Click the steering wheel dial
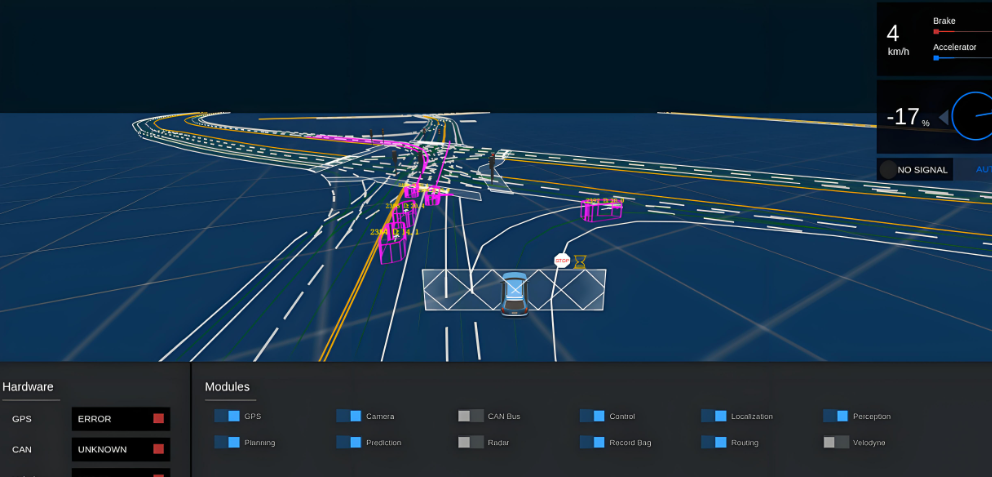Screen dimensions: 992x477 [x=973, y=116]
